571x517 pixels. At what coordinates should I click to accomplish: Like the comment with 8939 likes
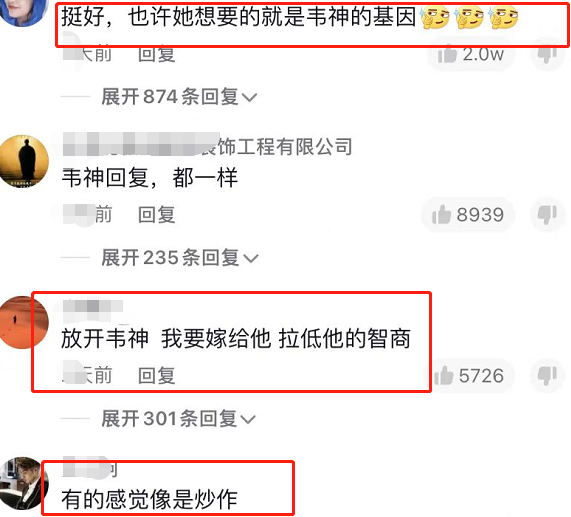[468, 214]
